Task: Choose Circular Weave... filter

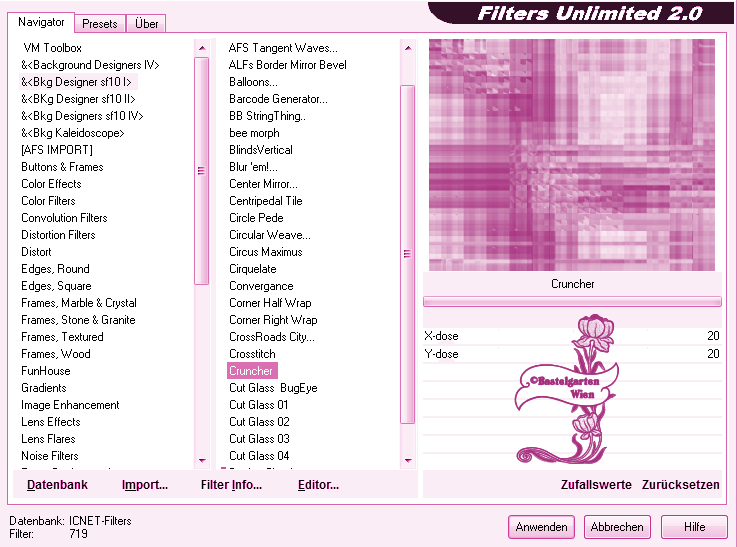Action: tap(270, 234)
